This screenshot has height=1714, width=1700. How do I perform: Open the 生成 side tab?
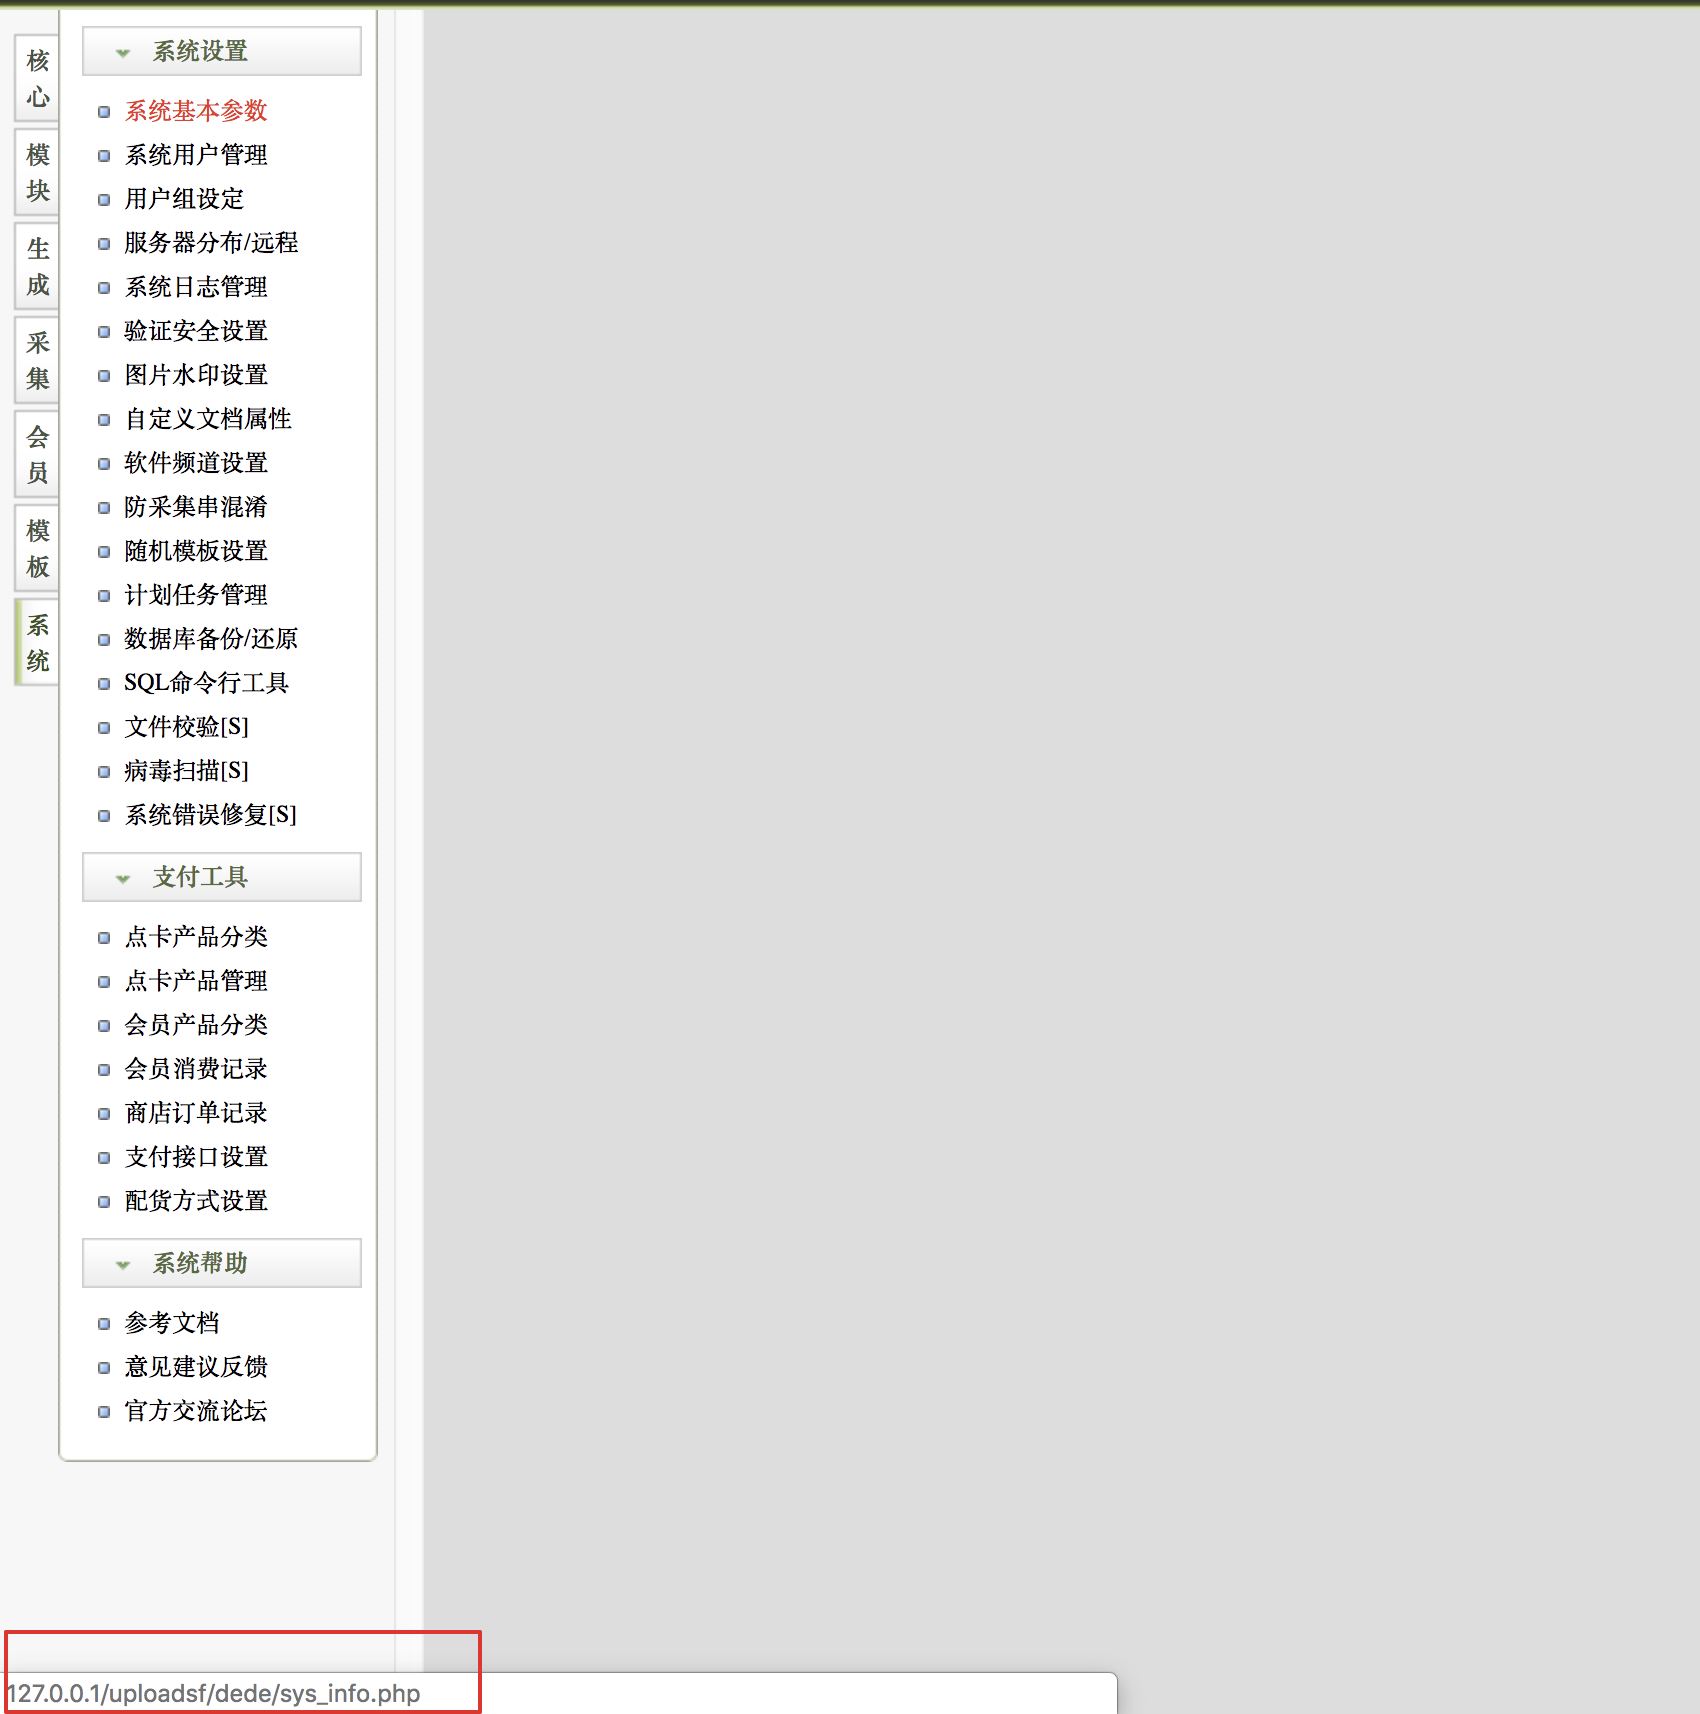[38, 267]
